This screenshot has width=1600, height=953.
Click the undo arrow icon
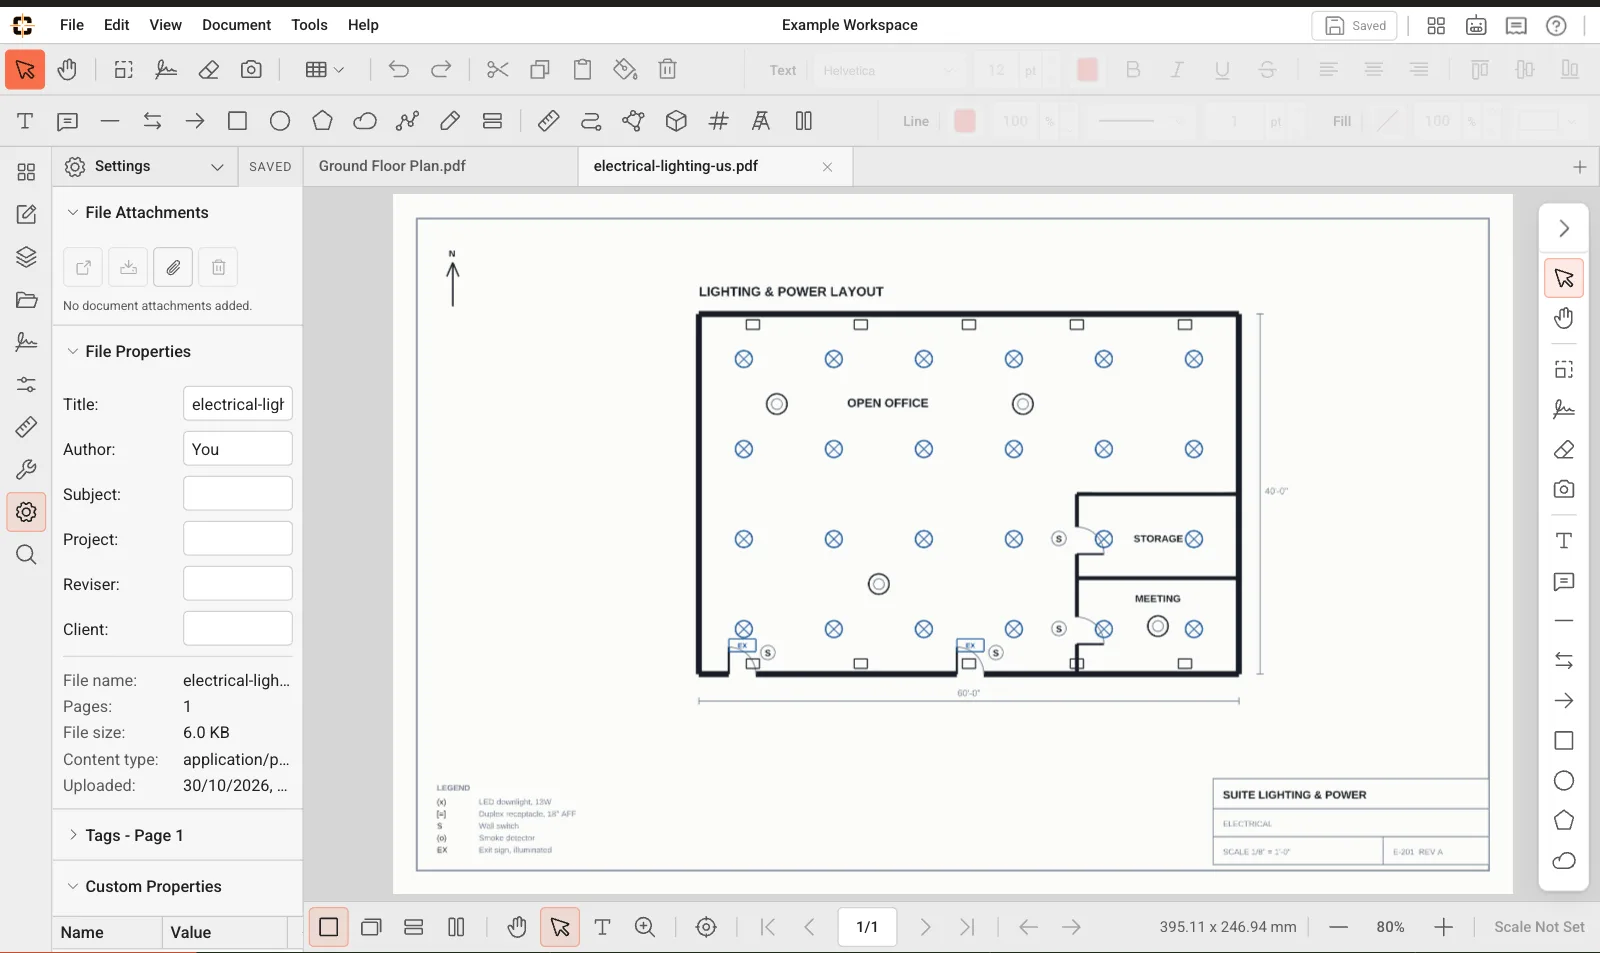tap(398, 70)
